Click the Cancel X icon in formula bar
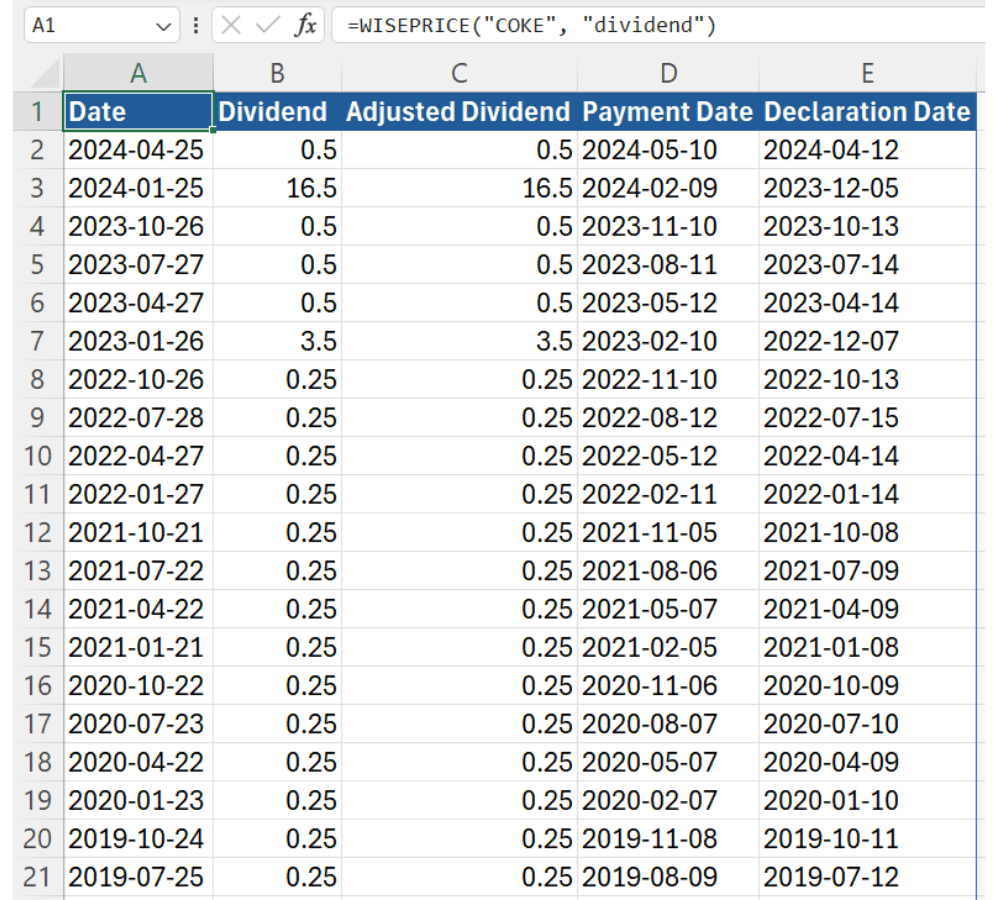The height and width of the screenshot is (900, 994). point(232,26)
